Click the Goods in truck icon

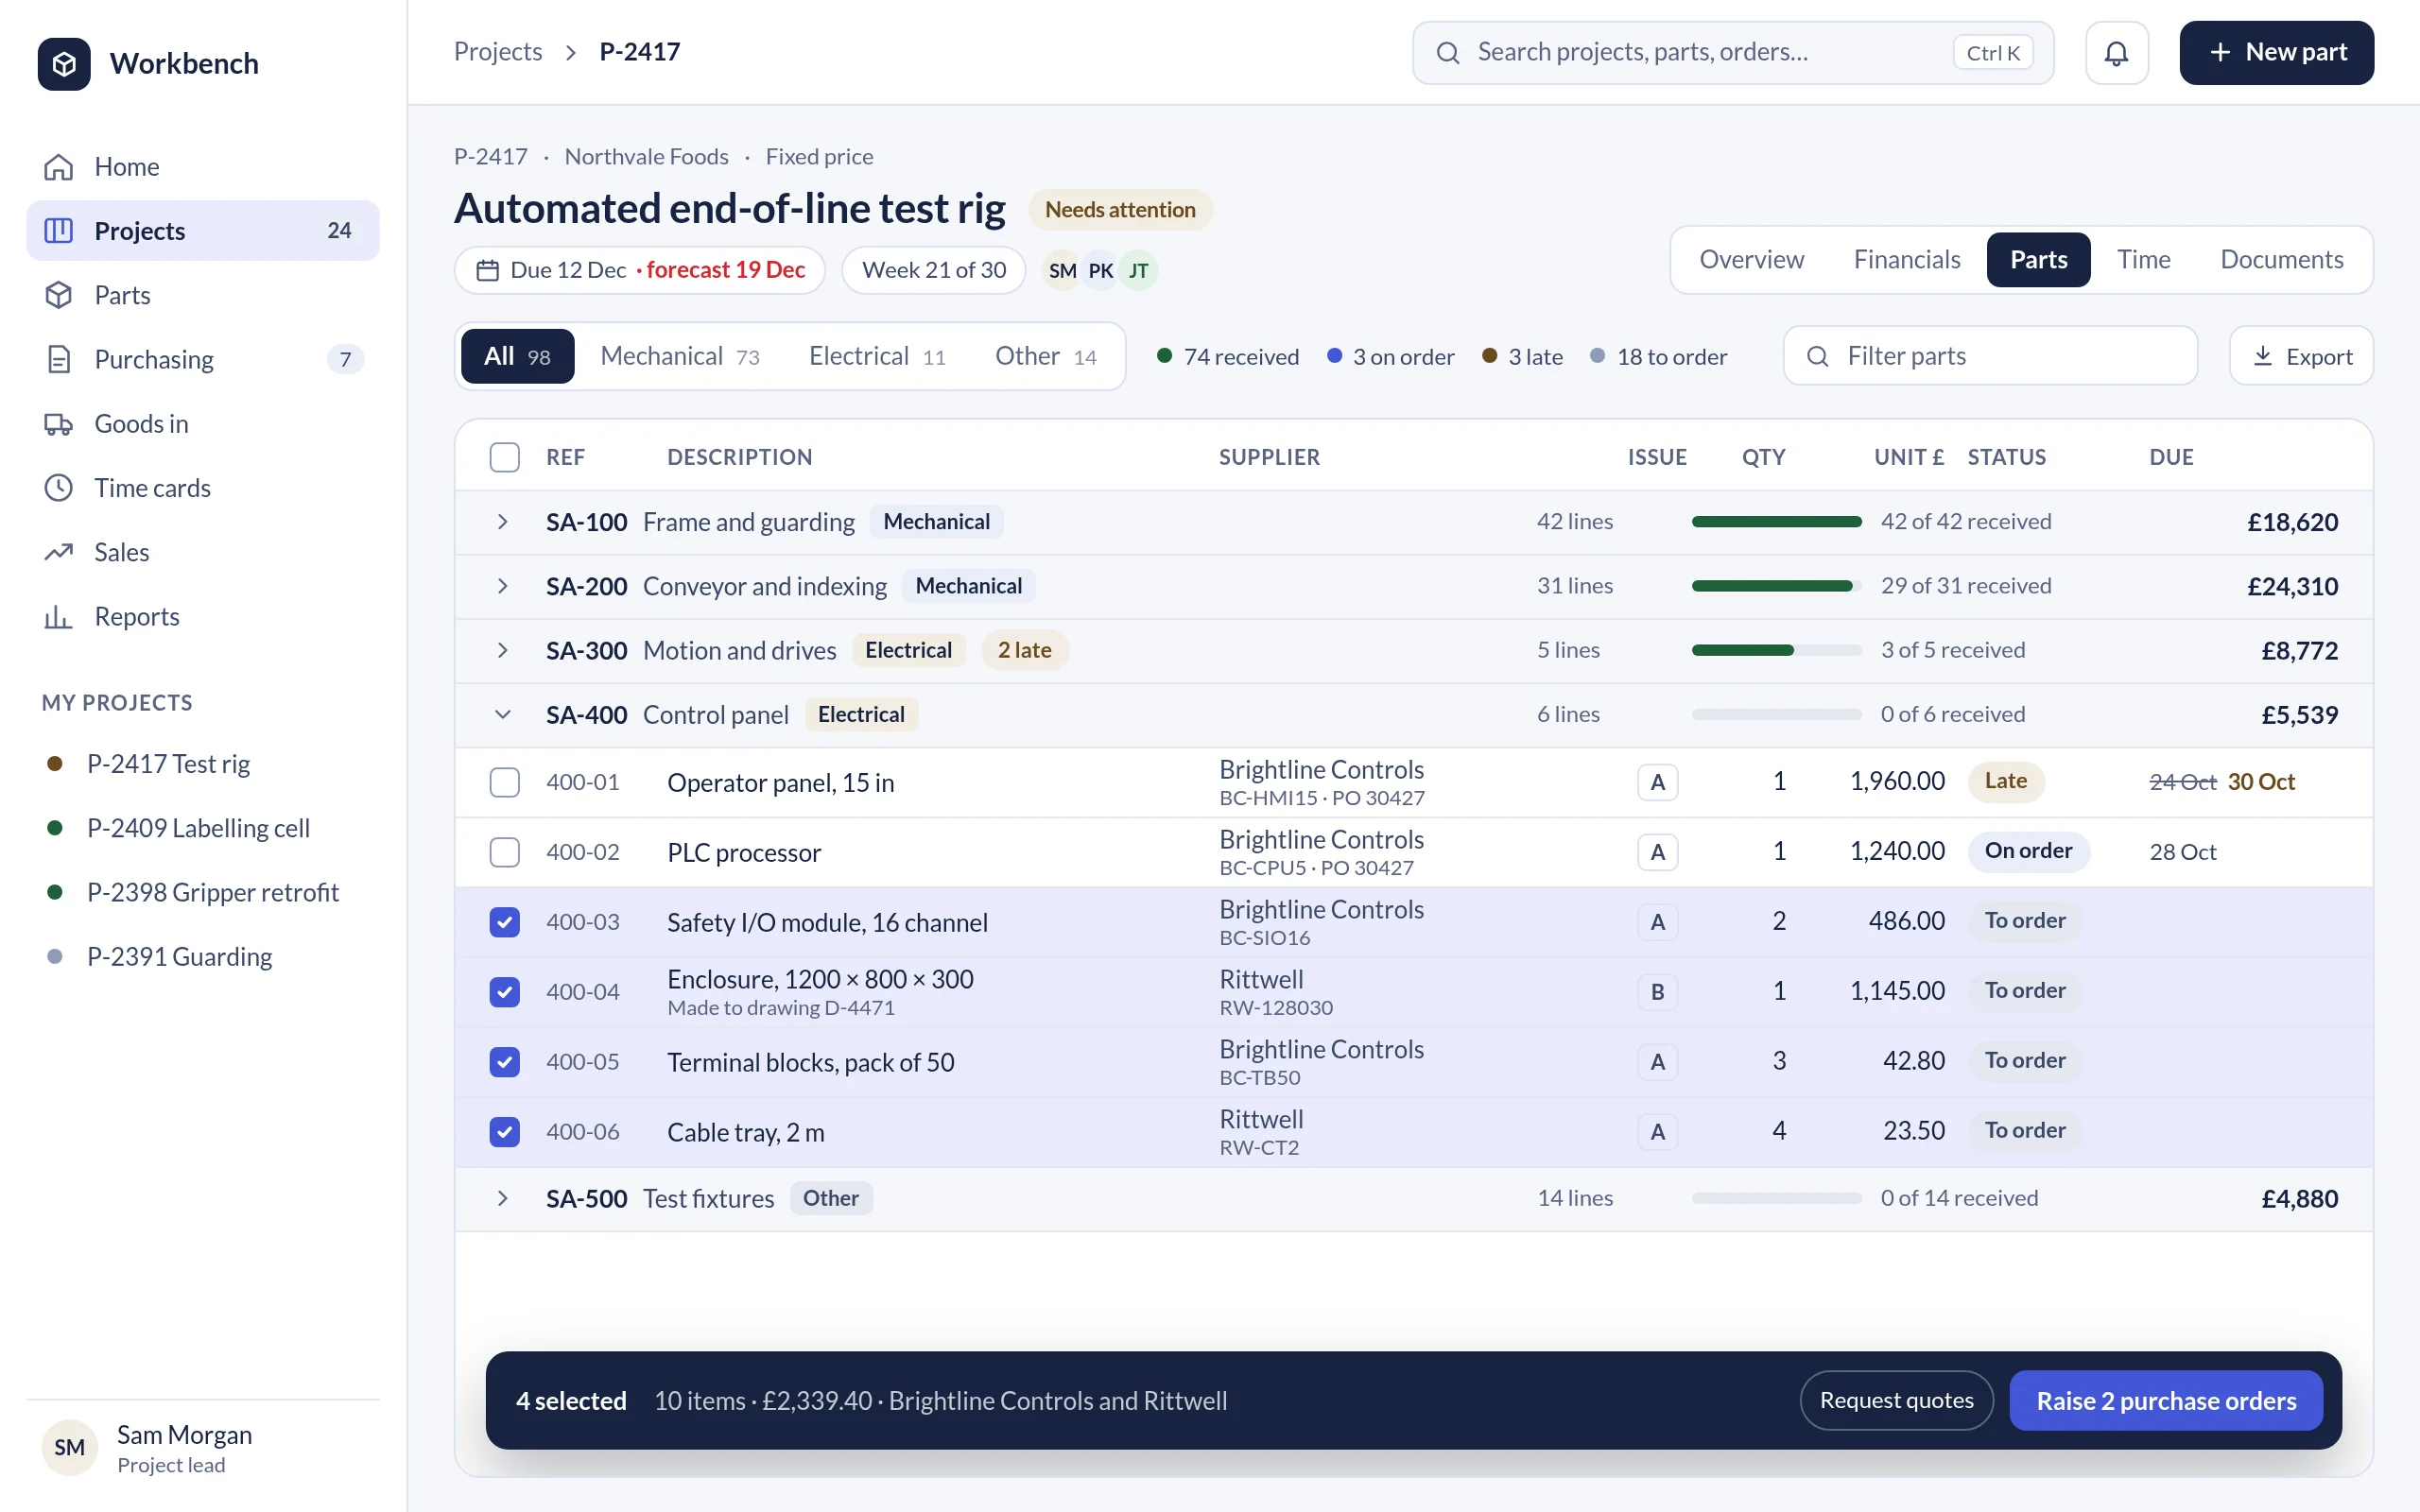point(59,423)
